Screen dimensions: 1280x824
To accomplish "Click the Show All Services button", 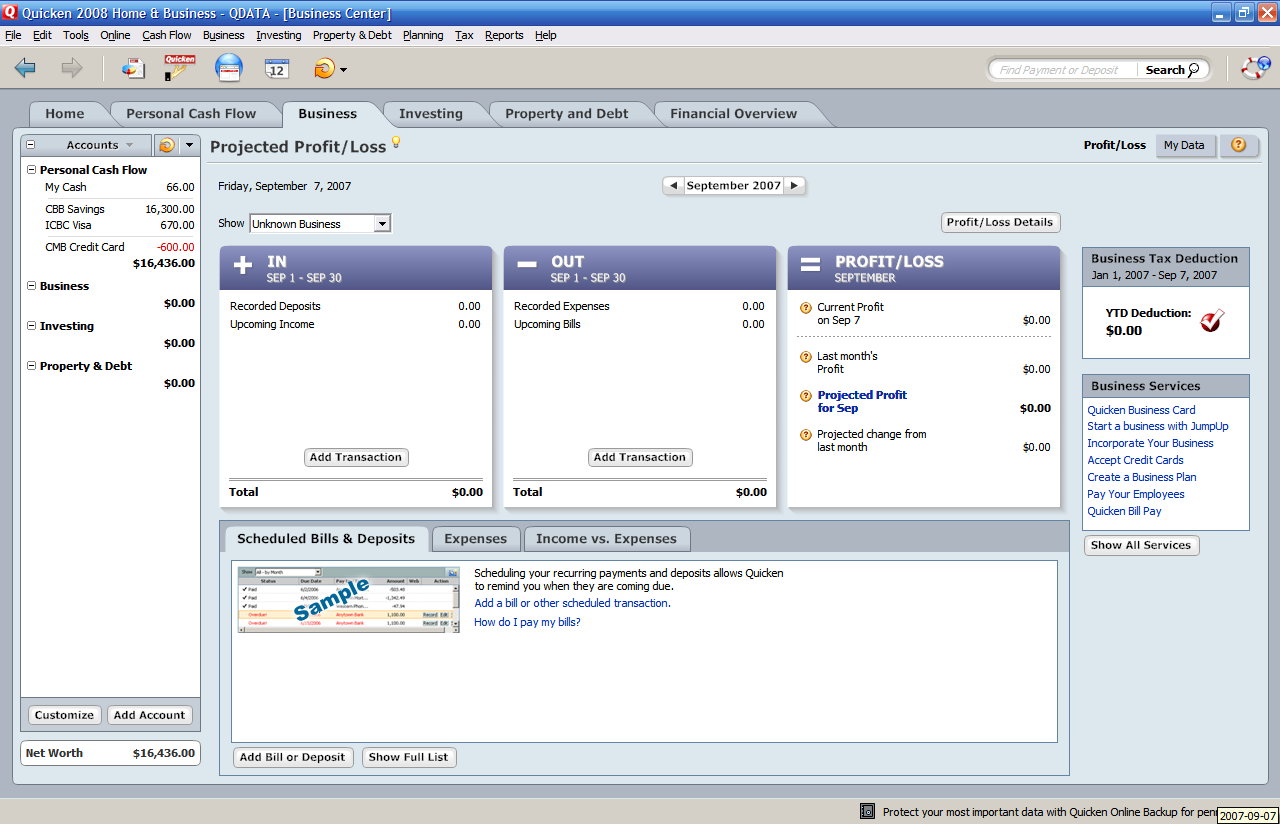I will [1141, 545].
